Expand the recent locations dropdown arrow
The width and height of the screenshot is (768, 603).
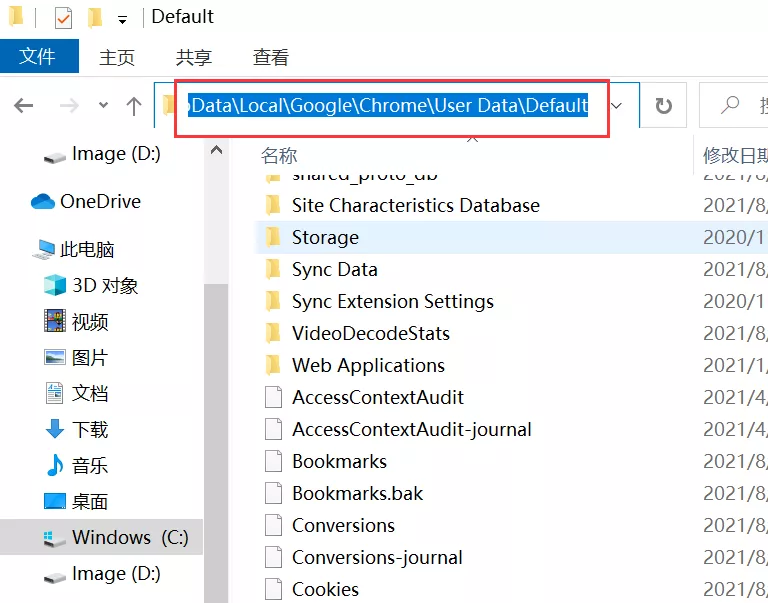coord(103,106)
